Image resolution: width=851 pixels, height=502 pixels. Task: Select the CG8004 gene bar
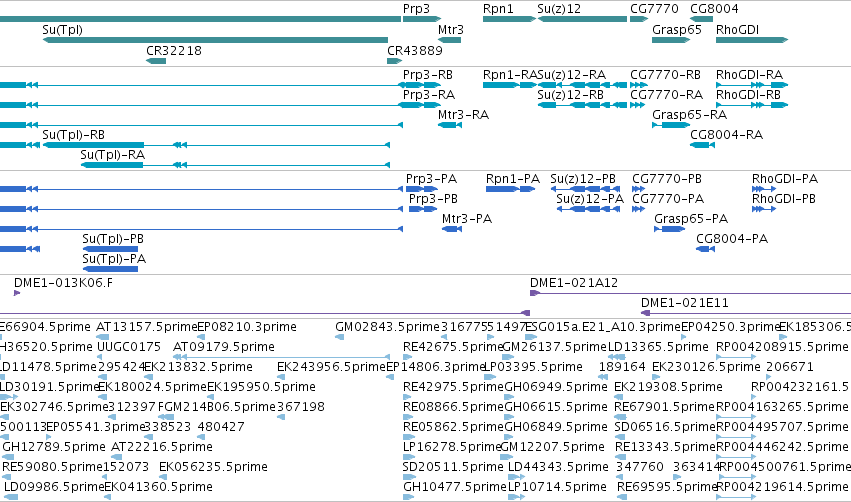coord(701,19)
